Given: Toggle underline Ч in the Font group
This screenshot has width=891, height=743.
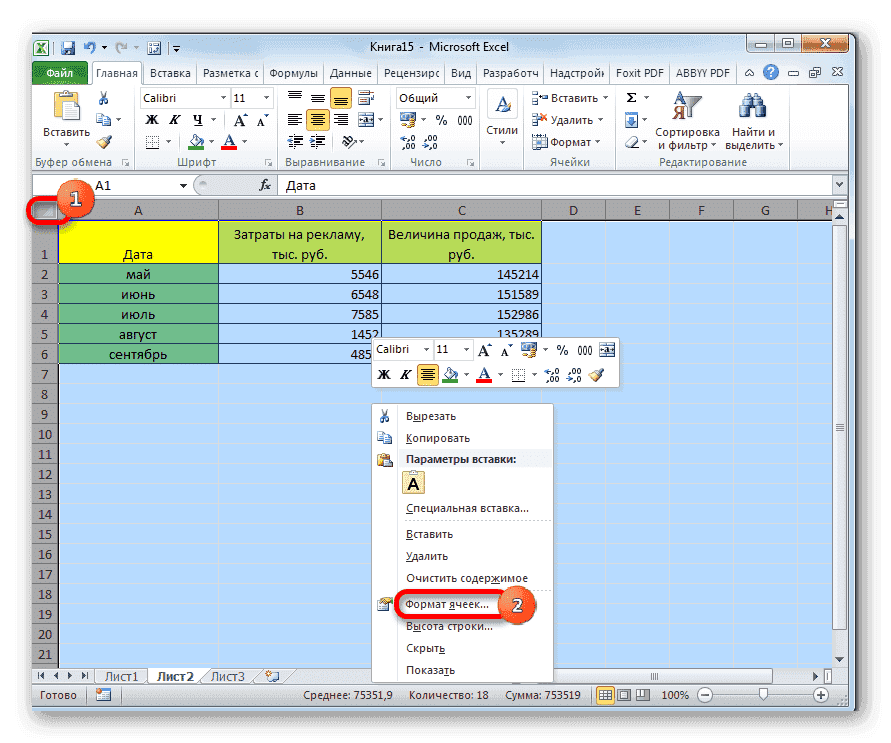Looking at the screenshot, I should click(x=196, y=119).
